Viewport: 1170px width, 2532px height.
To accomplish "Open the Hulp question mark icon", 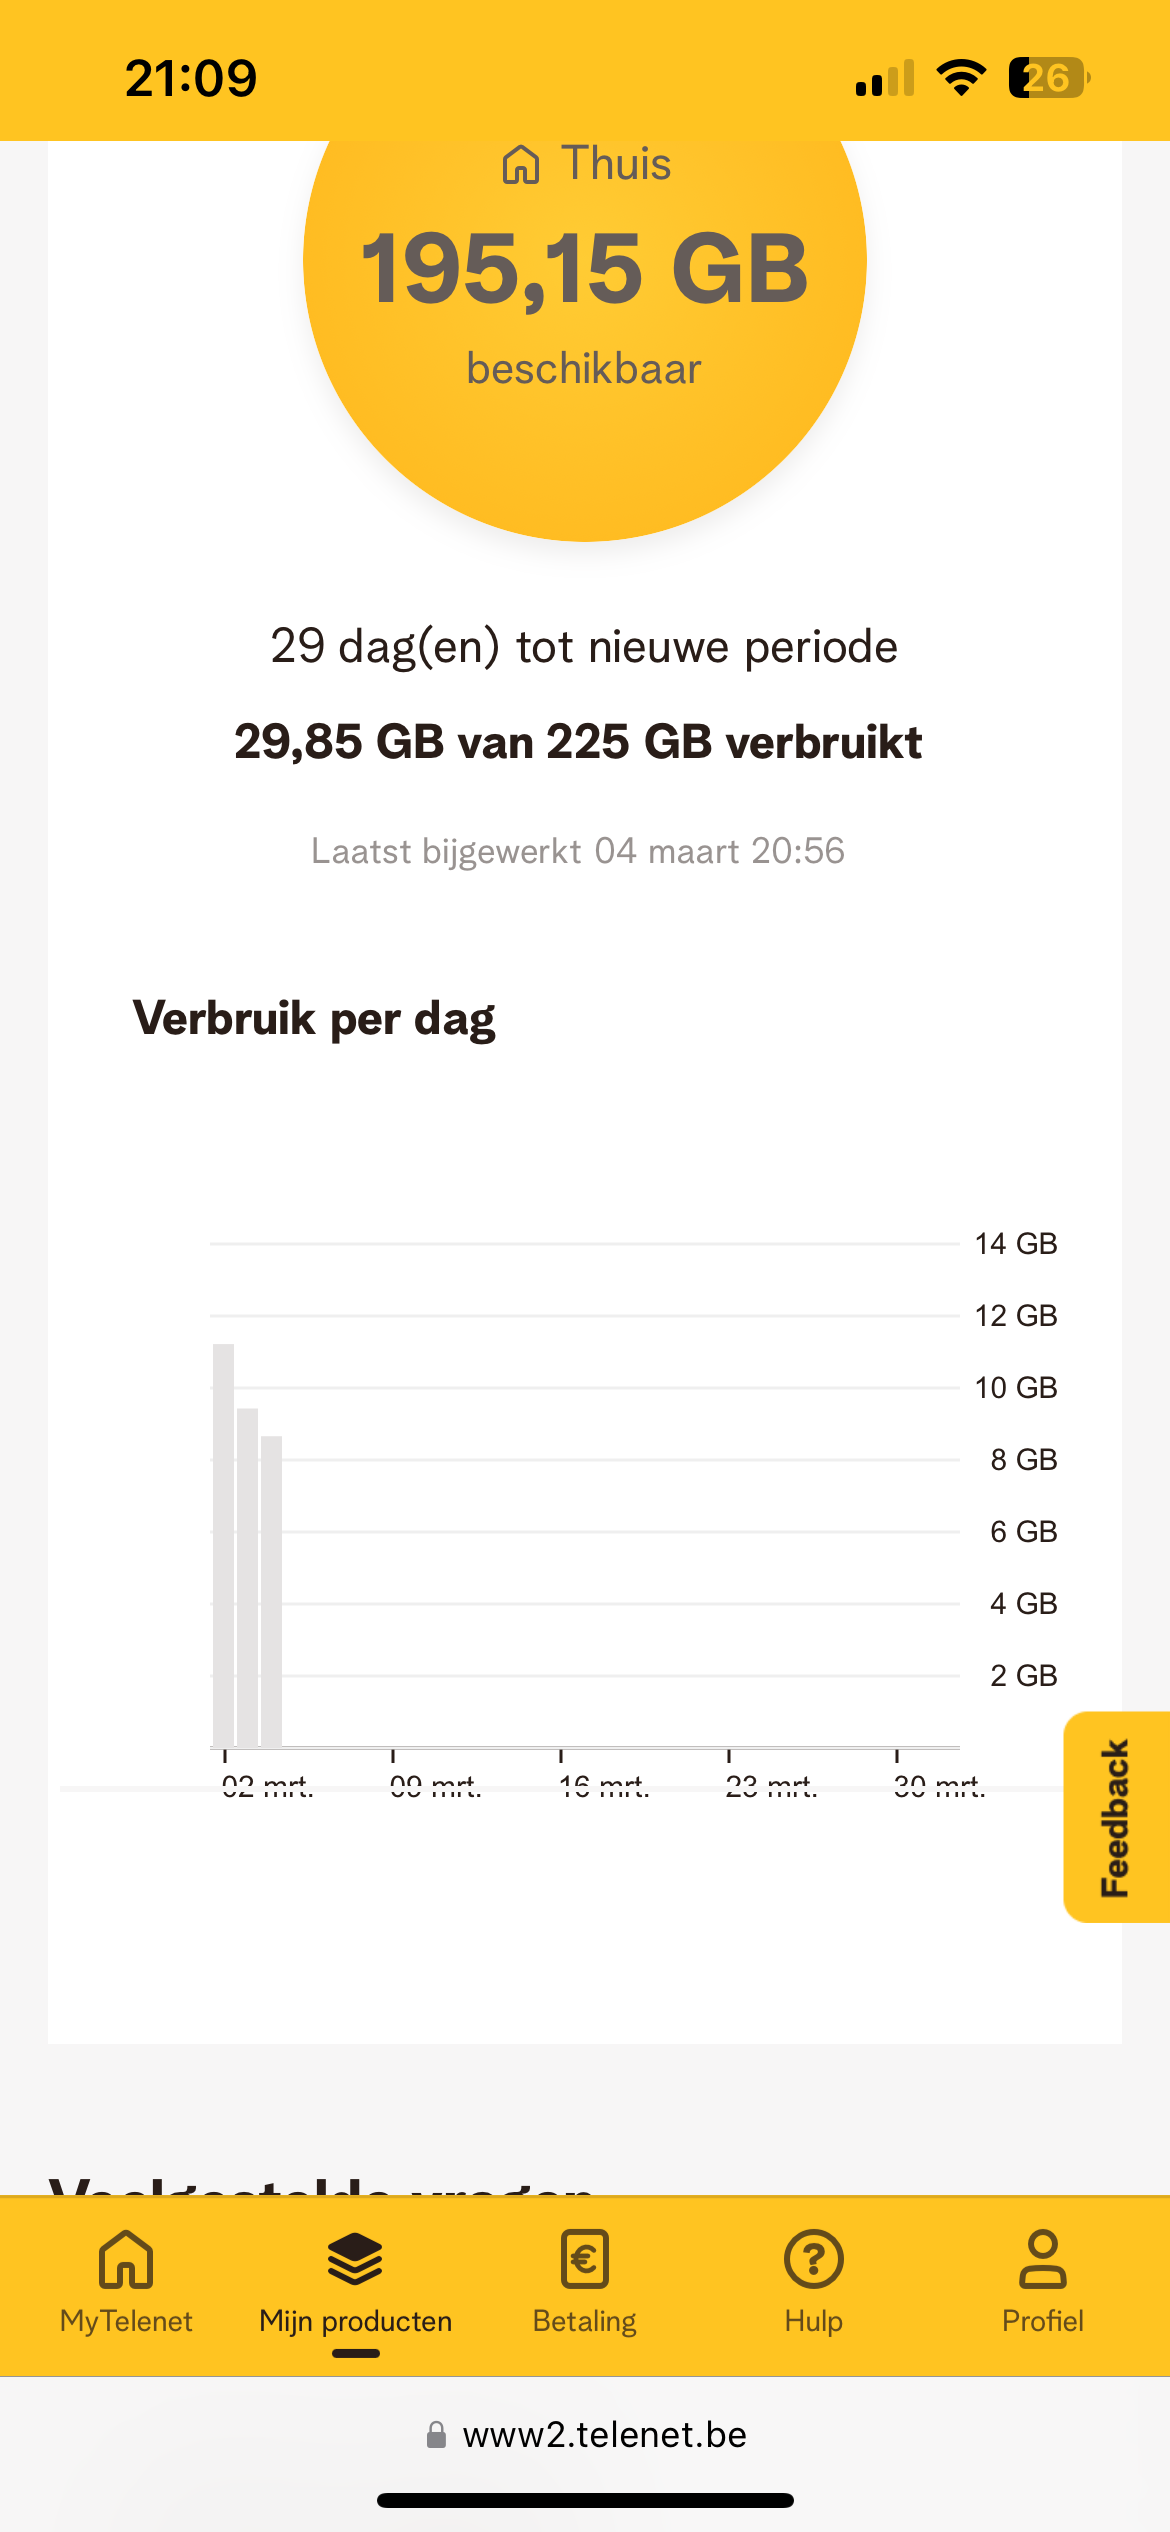I will point(813,2259).
